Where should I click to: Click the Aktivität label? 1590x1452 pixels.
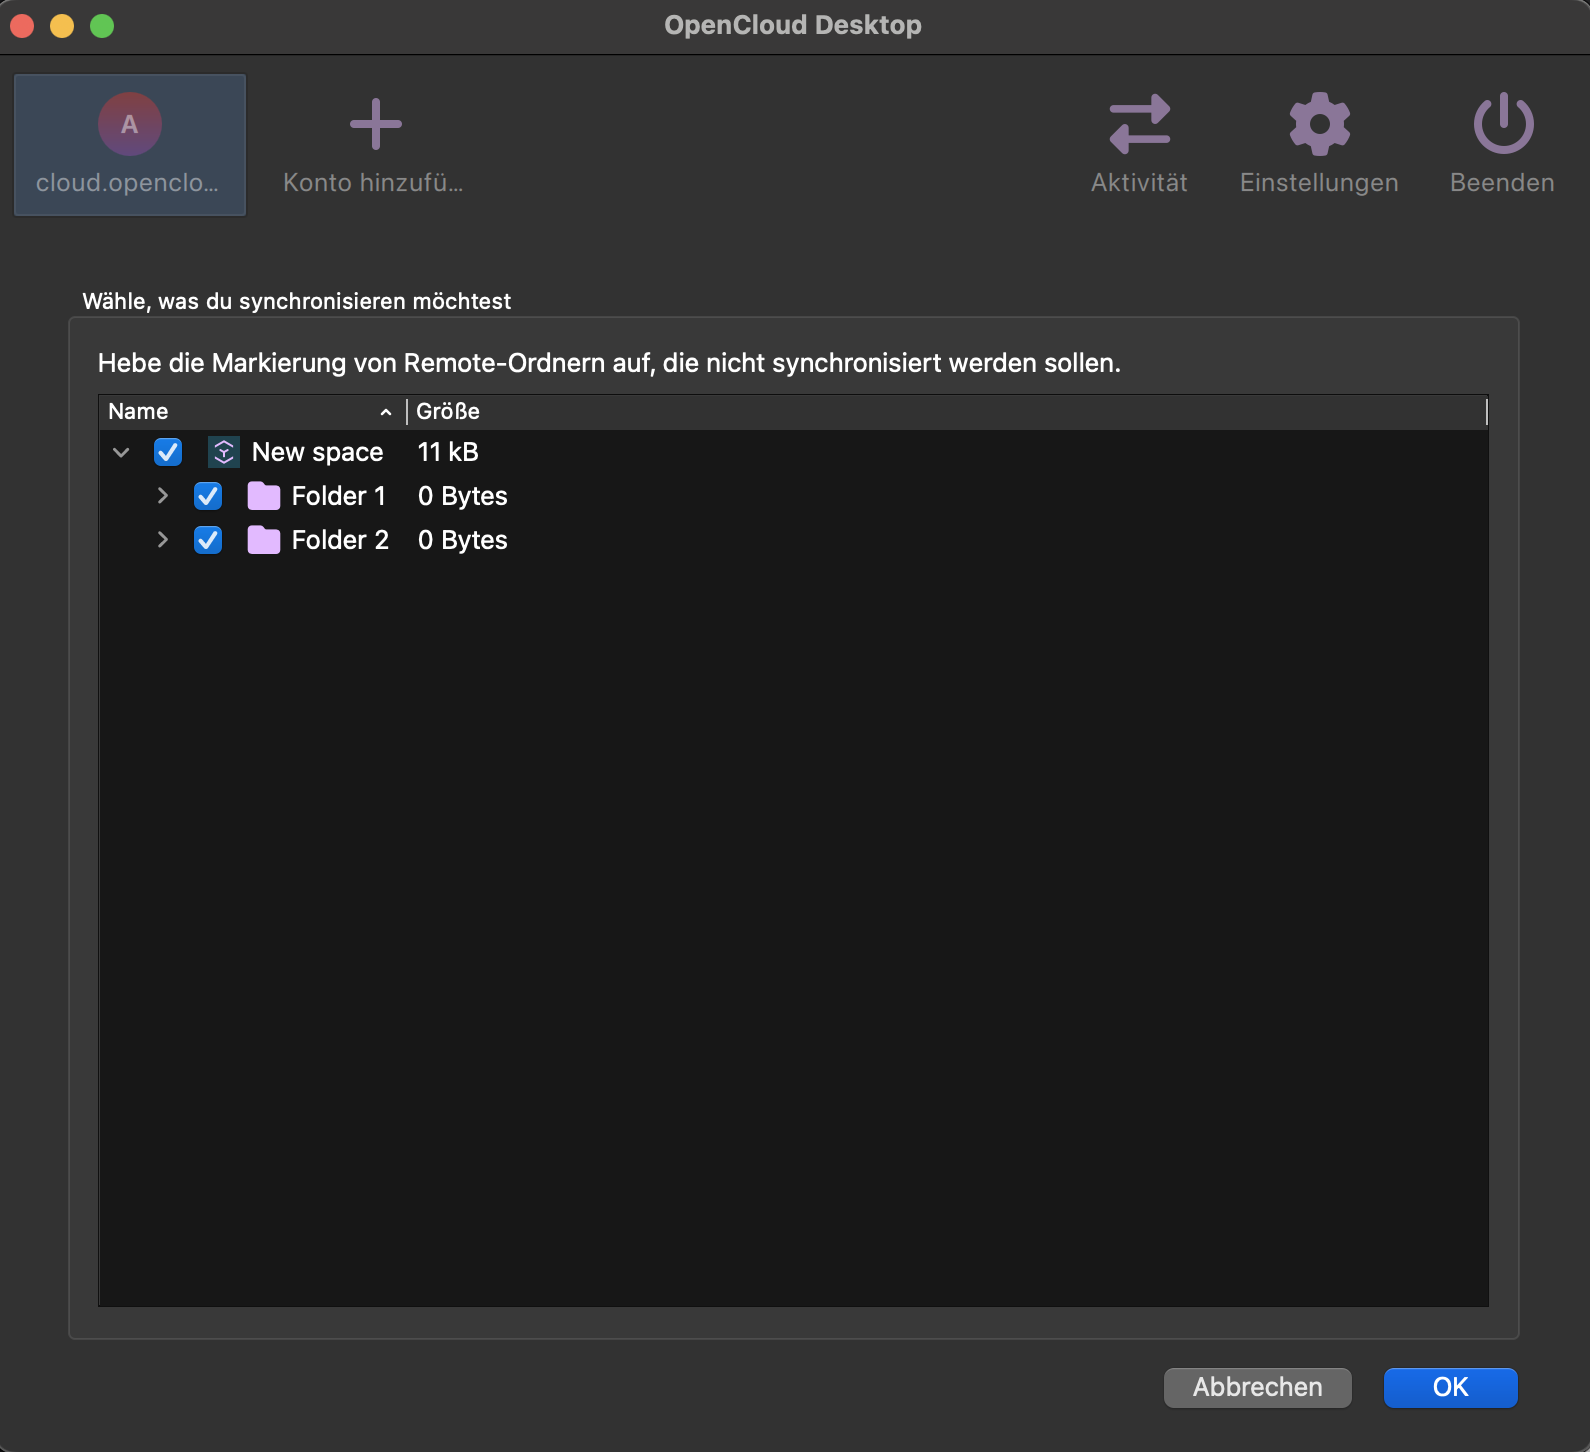click(x=1140, y=183)
